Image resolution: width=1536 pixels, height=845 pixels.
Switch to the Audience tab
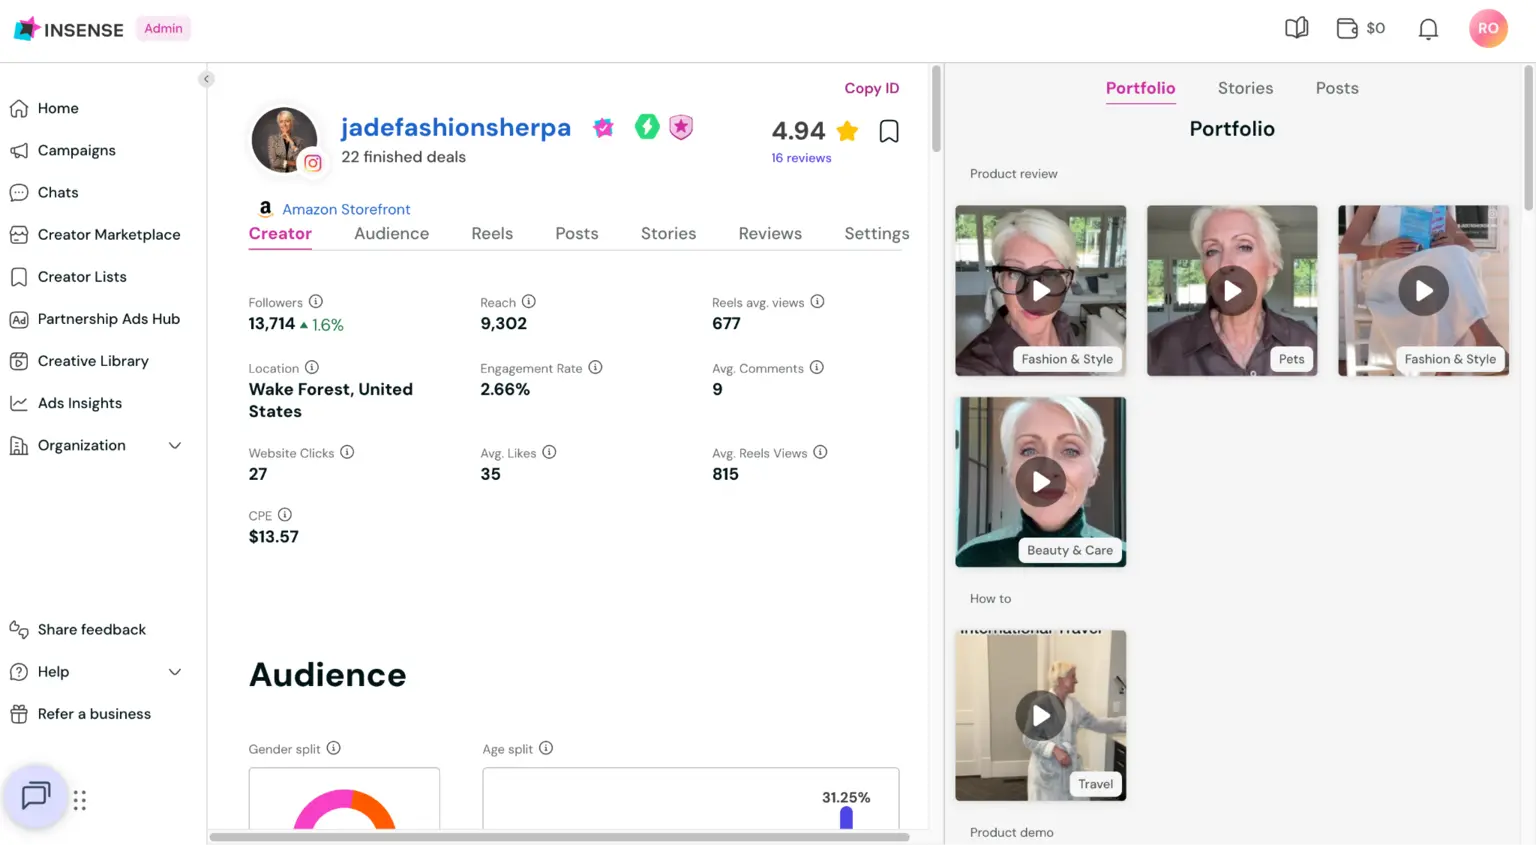tap(391, 233)
